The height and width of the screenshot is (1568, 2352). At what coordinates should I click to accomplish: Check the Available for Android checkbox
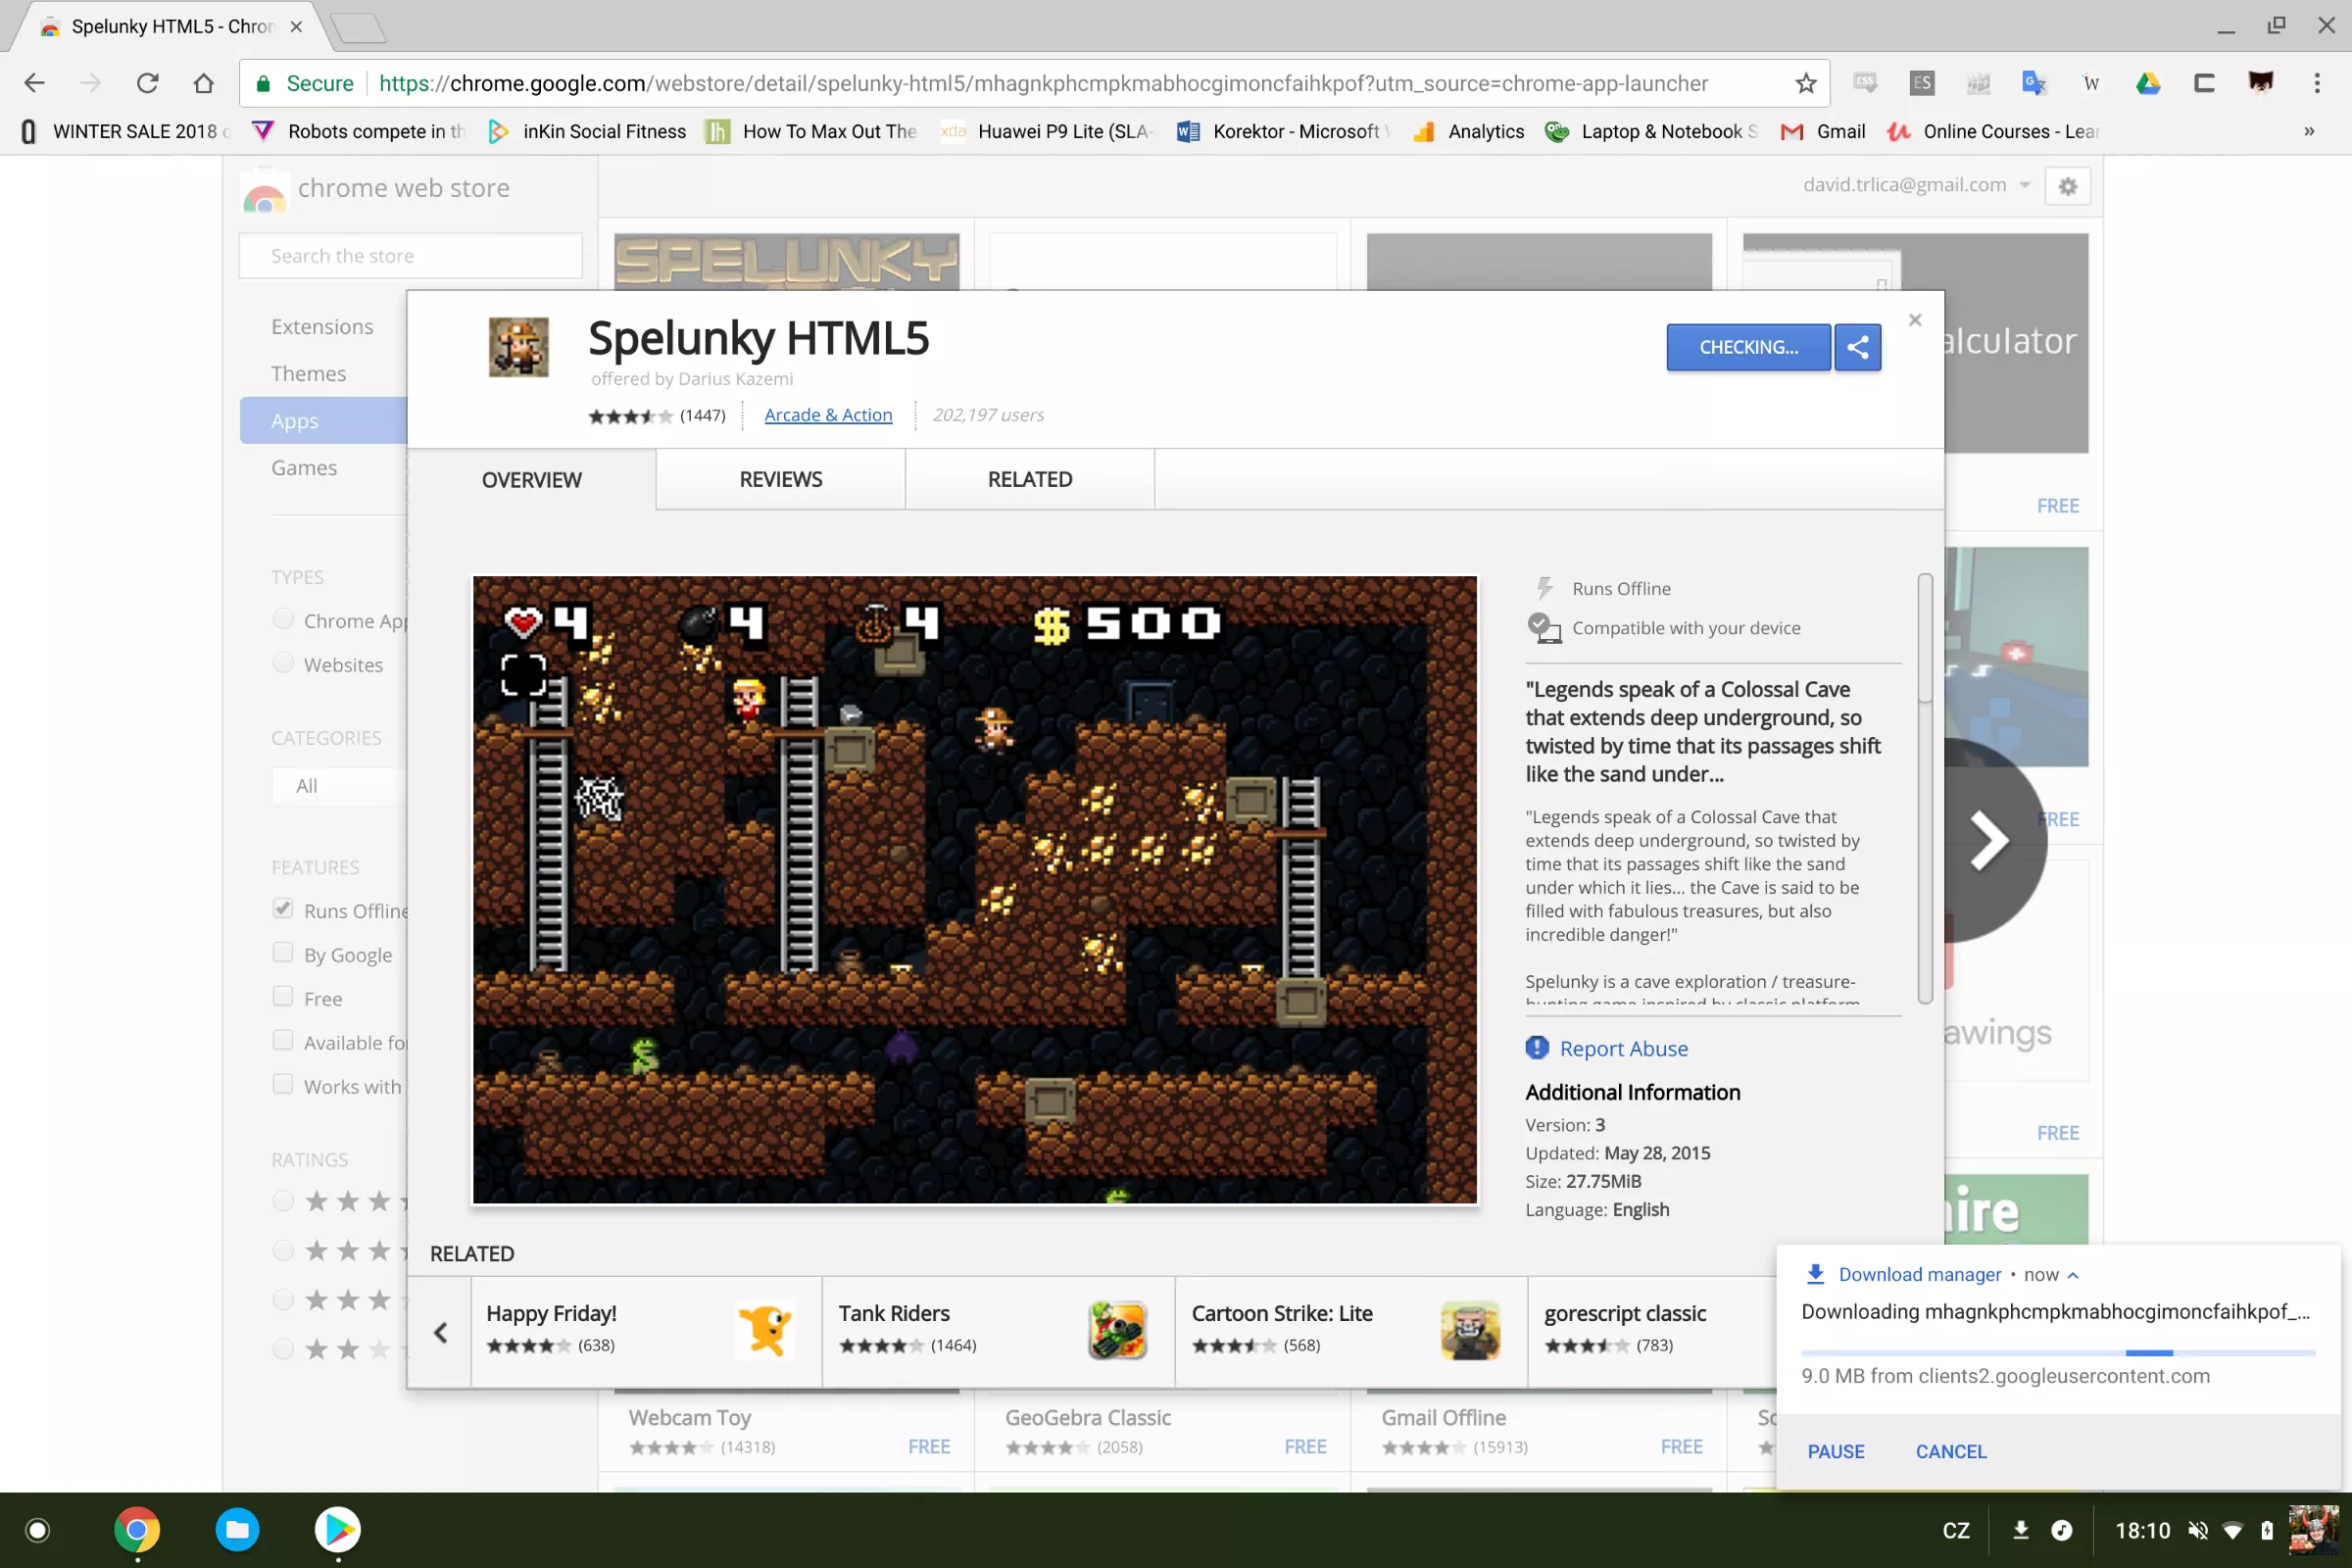[x=283, y=1040]
